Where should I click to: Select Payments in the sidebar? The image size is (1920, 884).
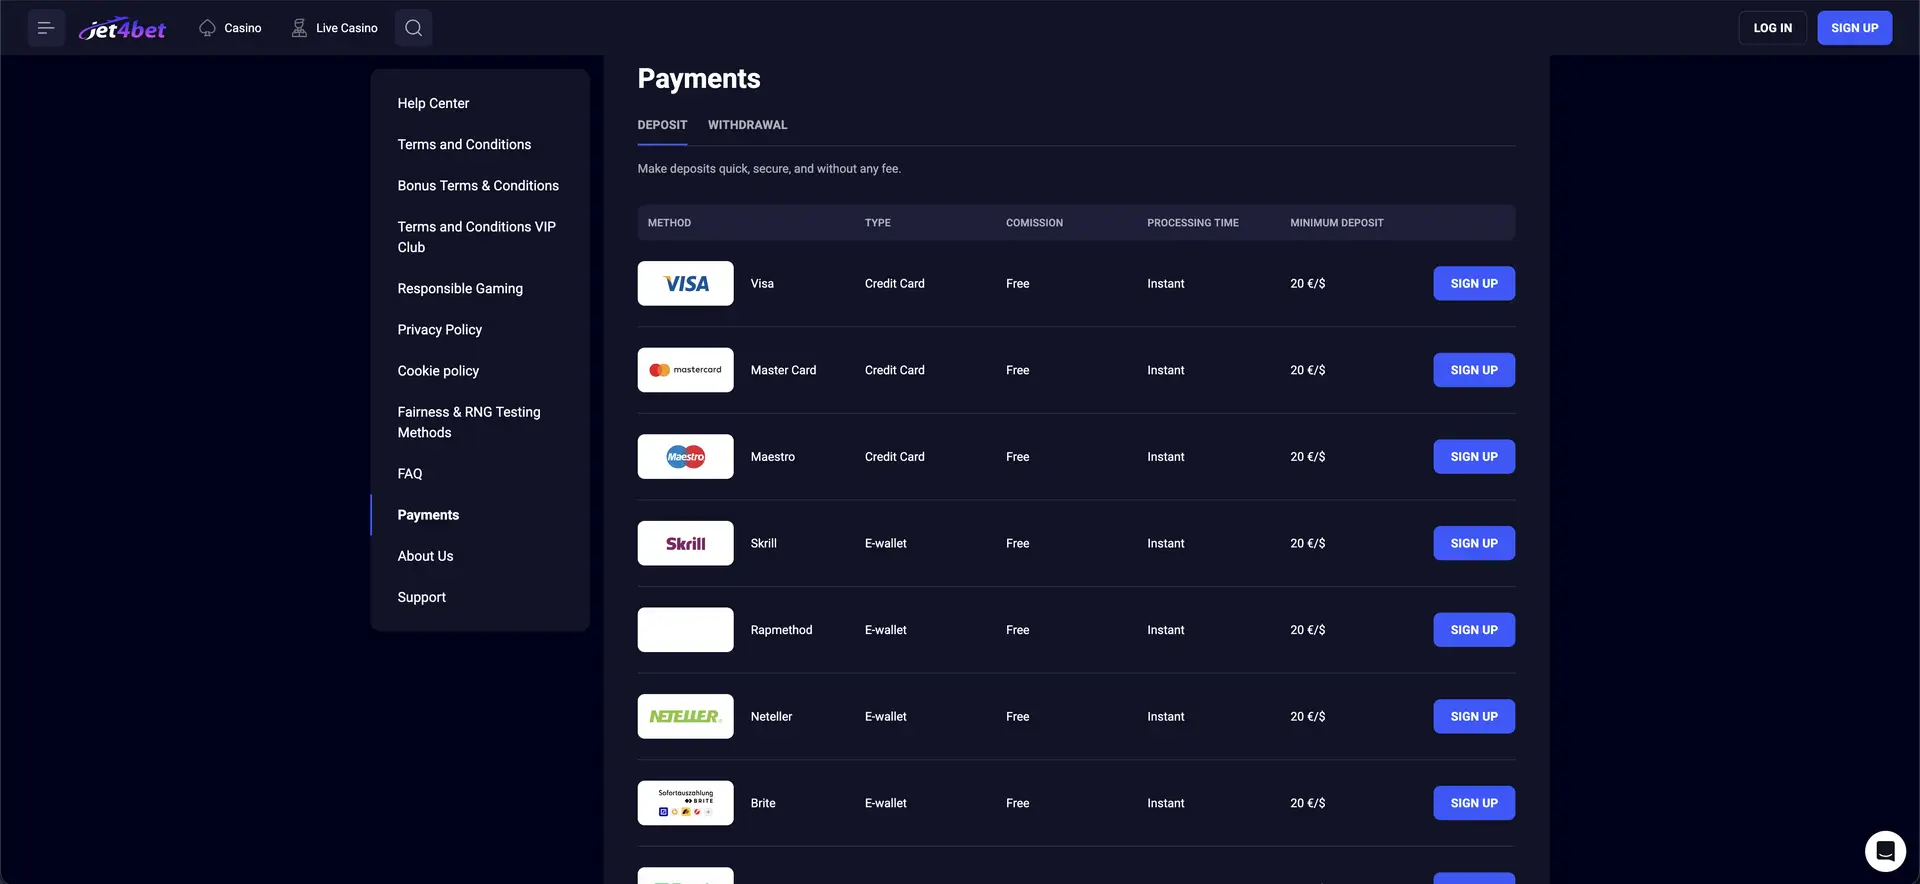(428, 515)
